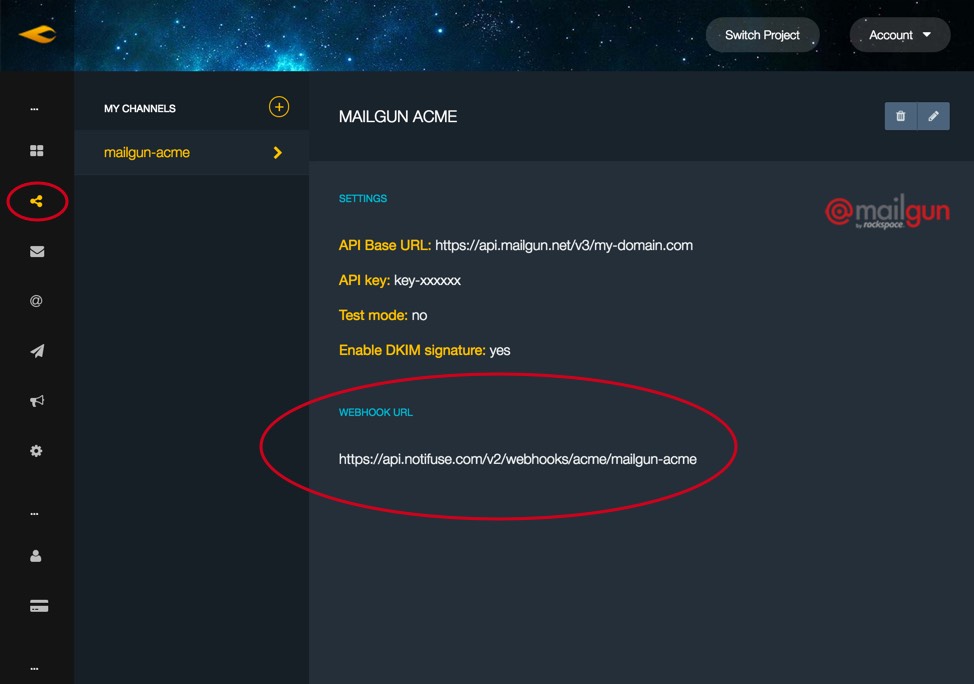
Task: Open the envelope mail icon in sidebar
Action: [37, 252]
